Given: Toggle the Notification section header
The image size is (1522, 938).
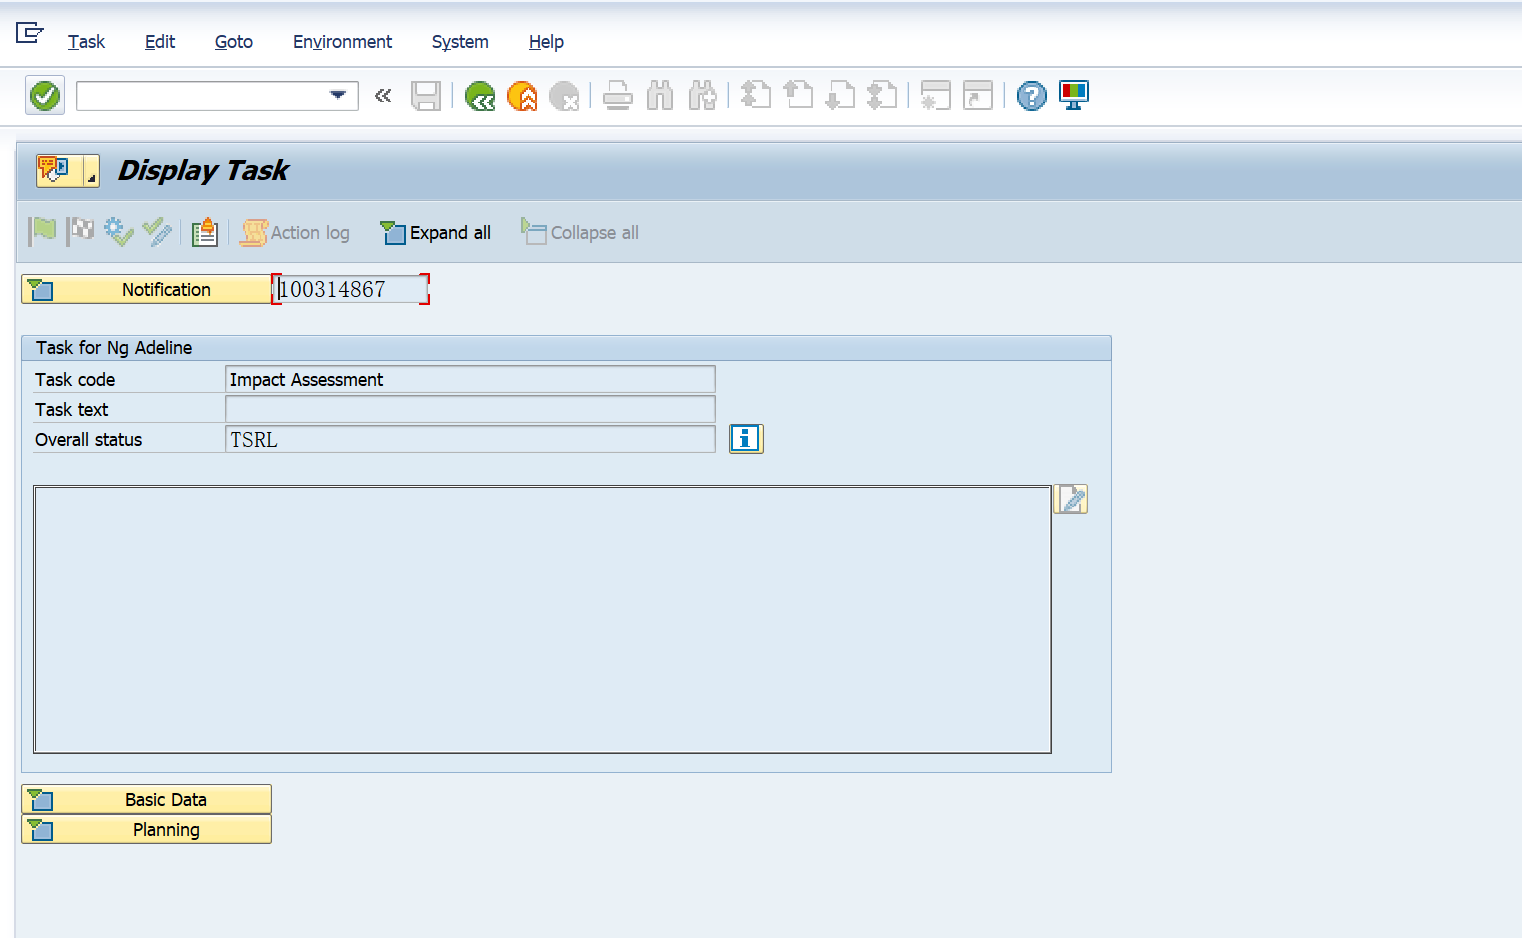Looking at the screenshot, I should (x=146, y=290).
